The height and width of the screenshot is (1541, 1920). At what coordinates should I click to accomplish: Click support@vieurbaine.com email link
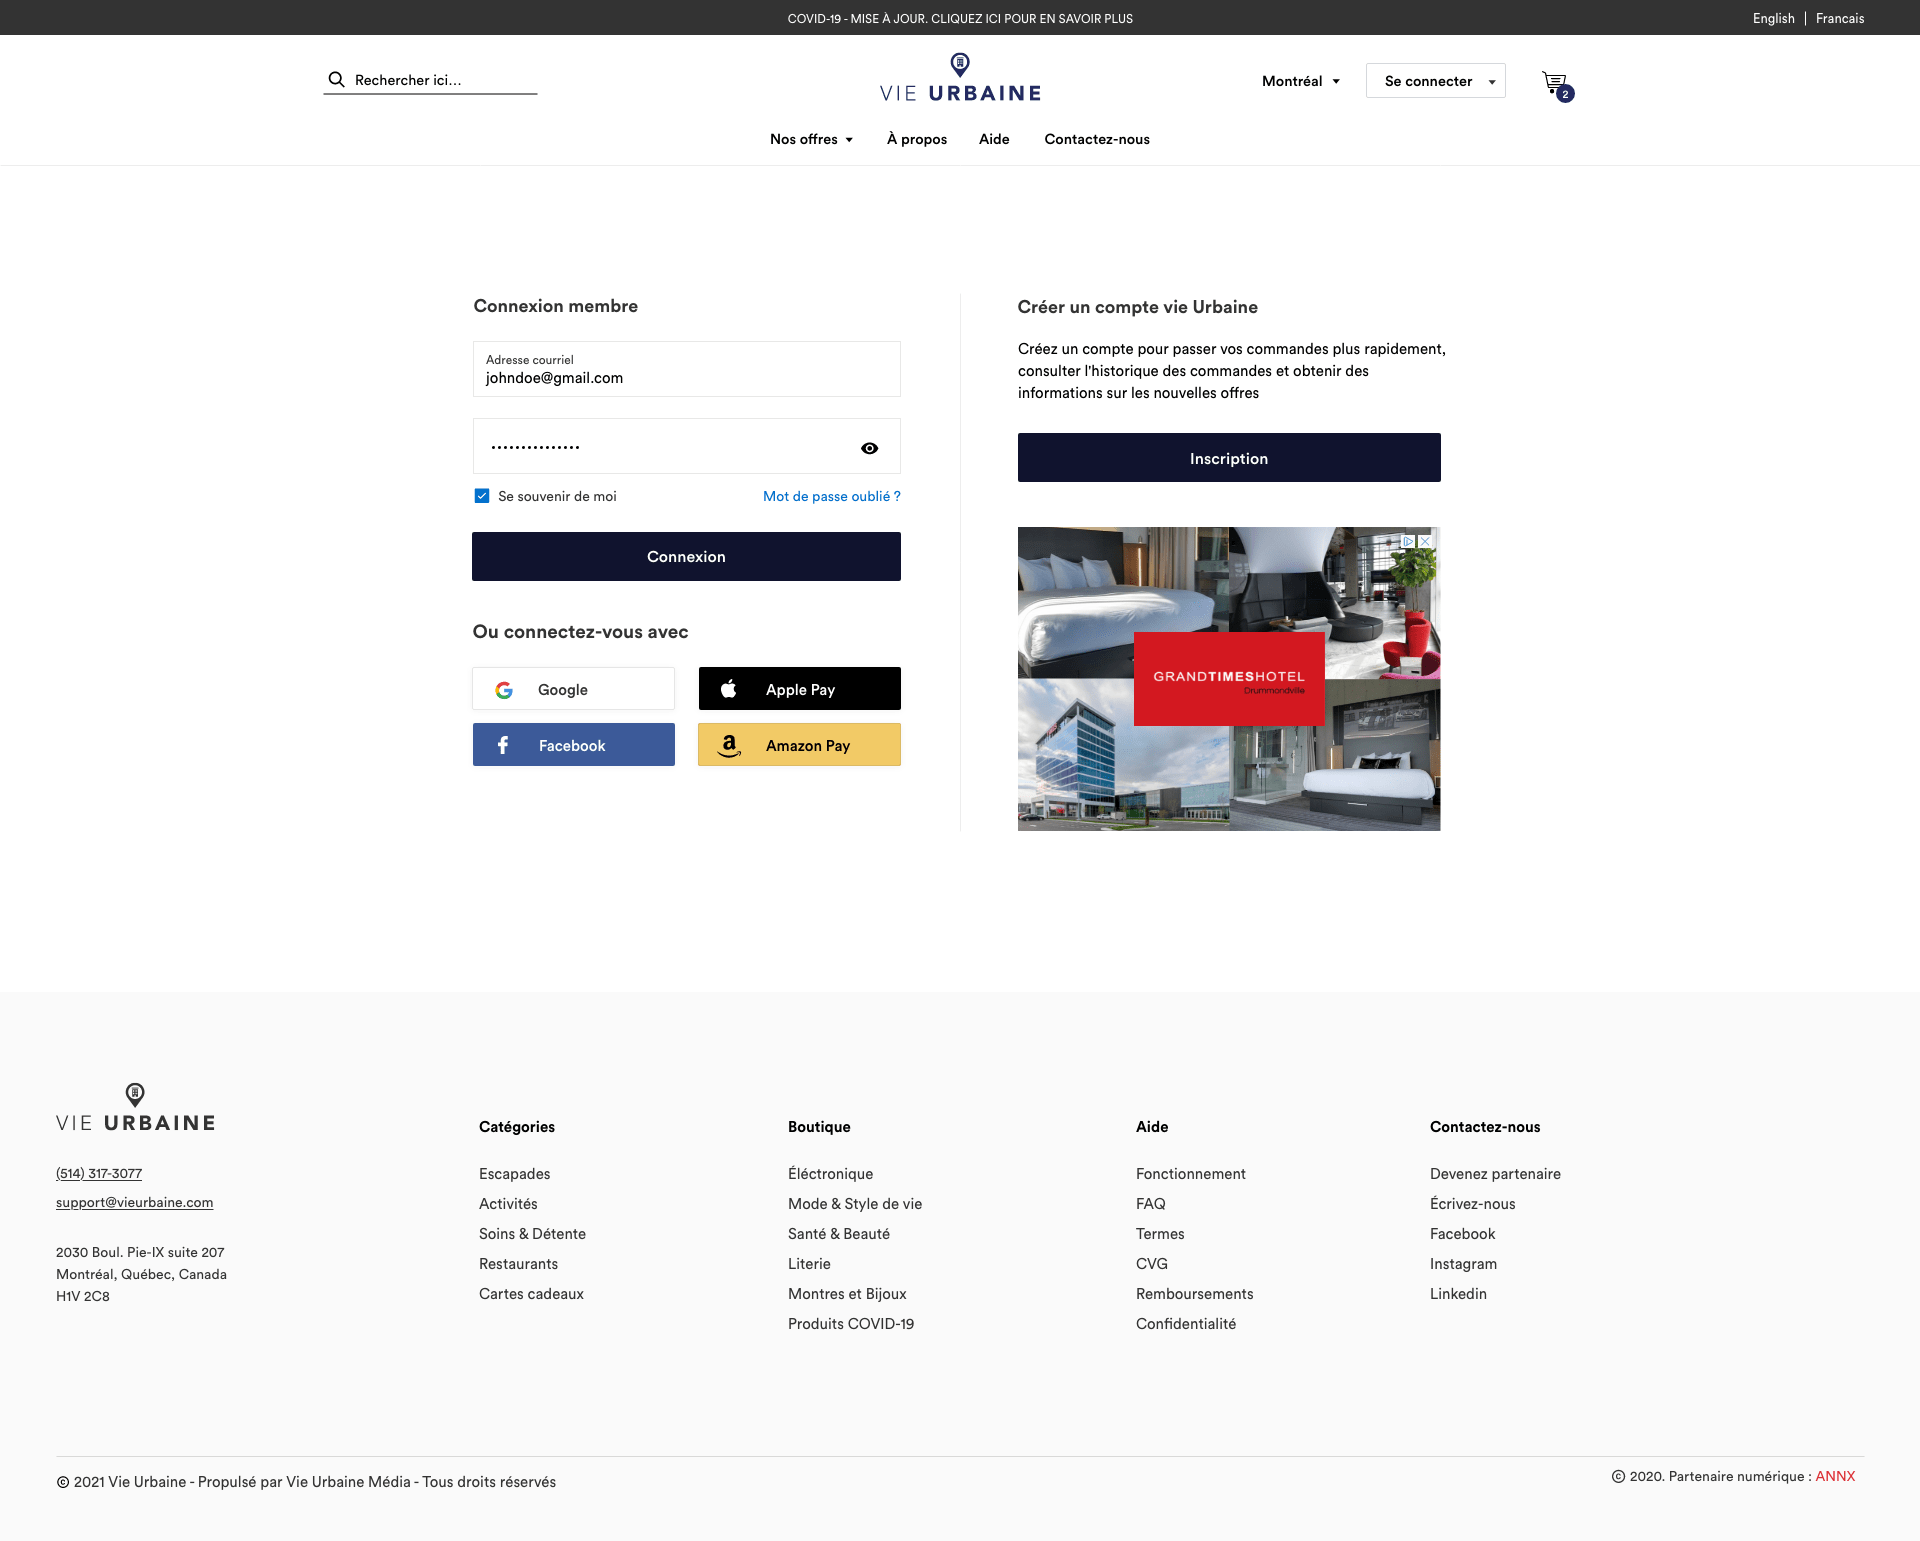pos(135,1202)
